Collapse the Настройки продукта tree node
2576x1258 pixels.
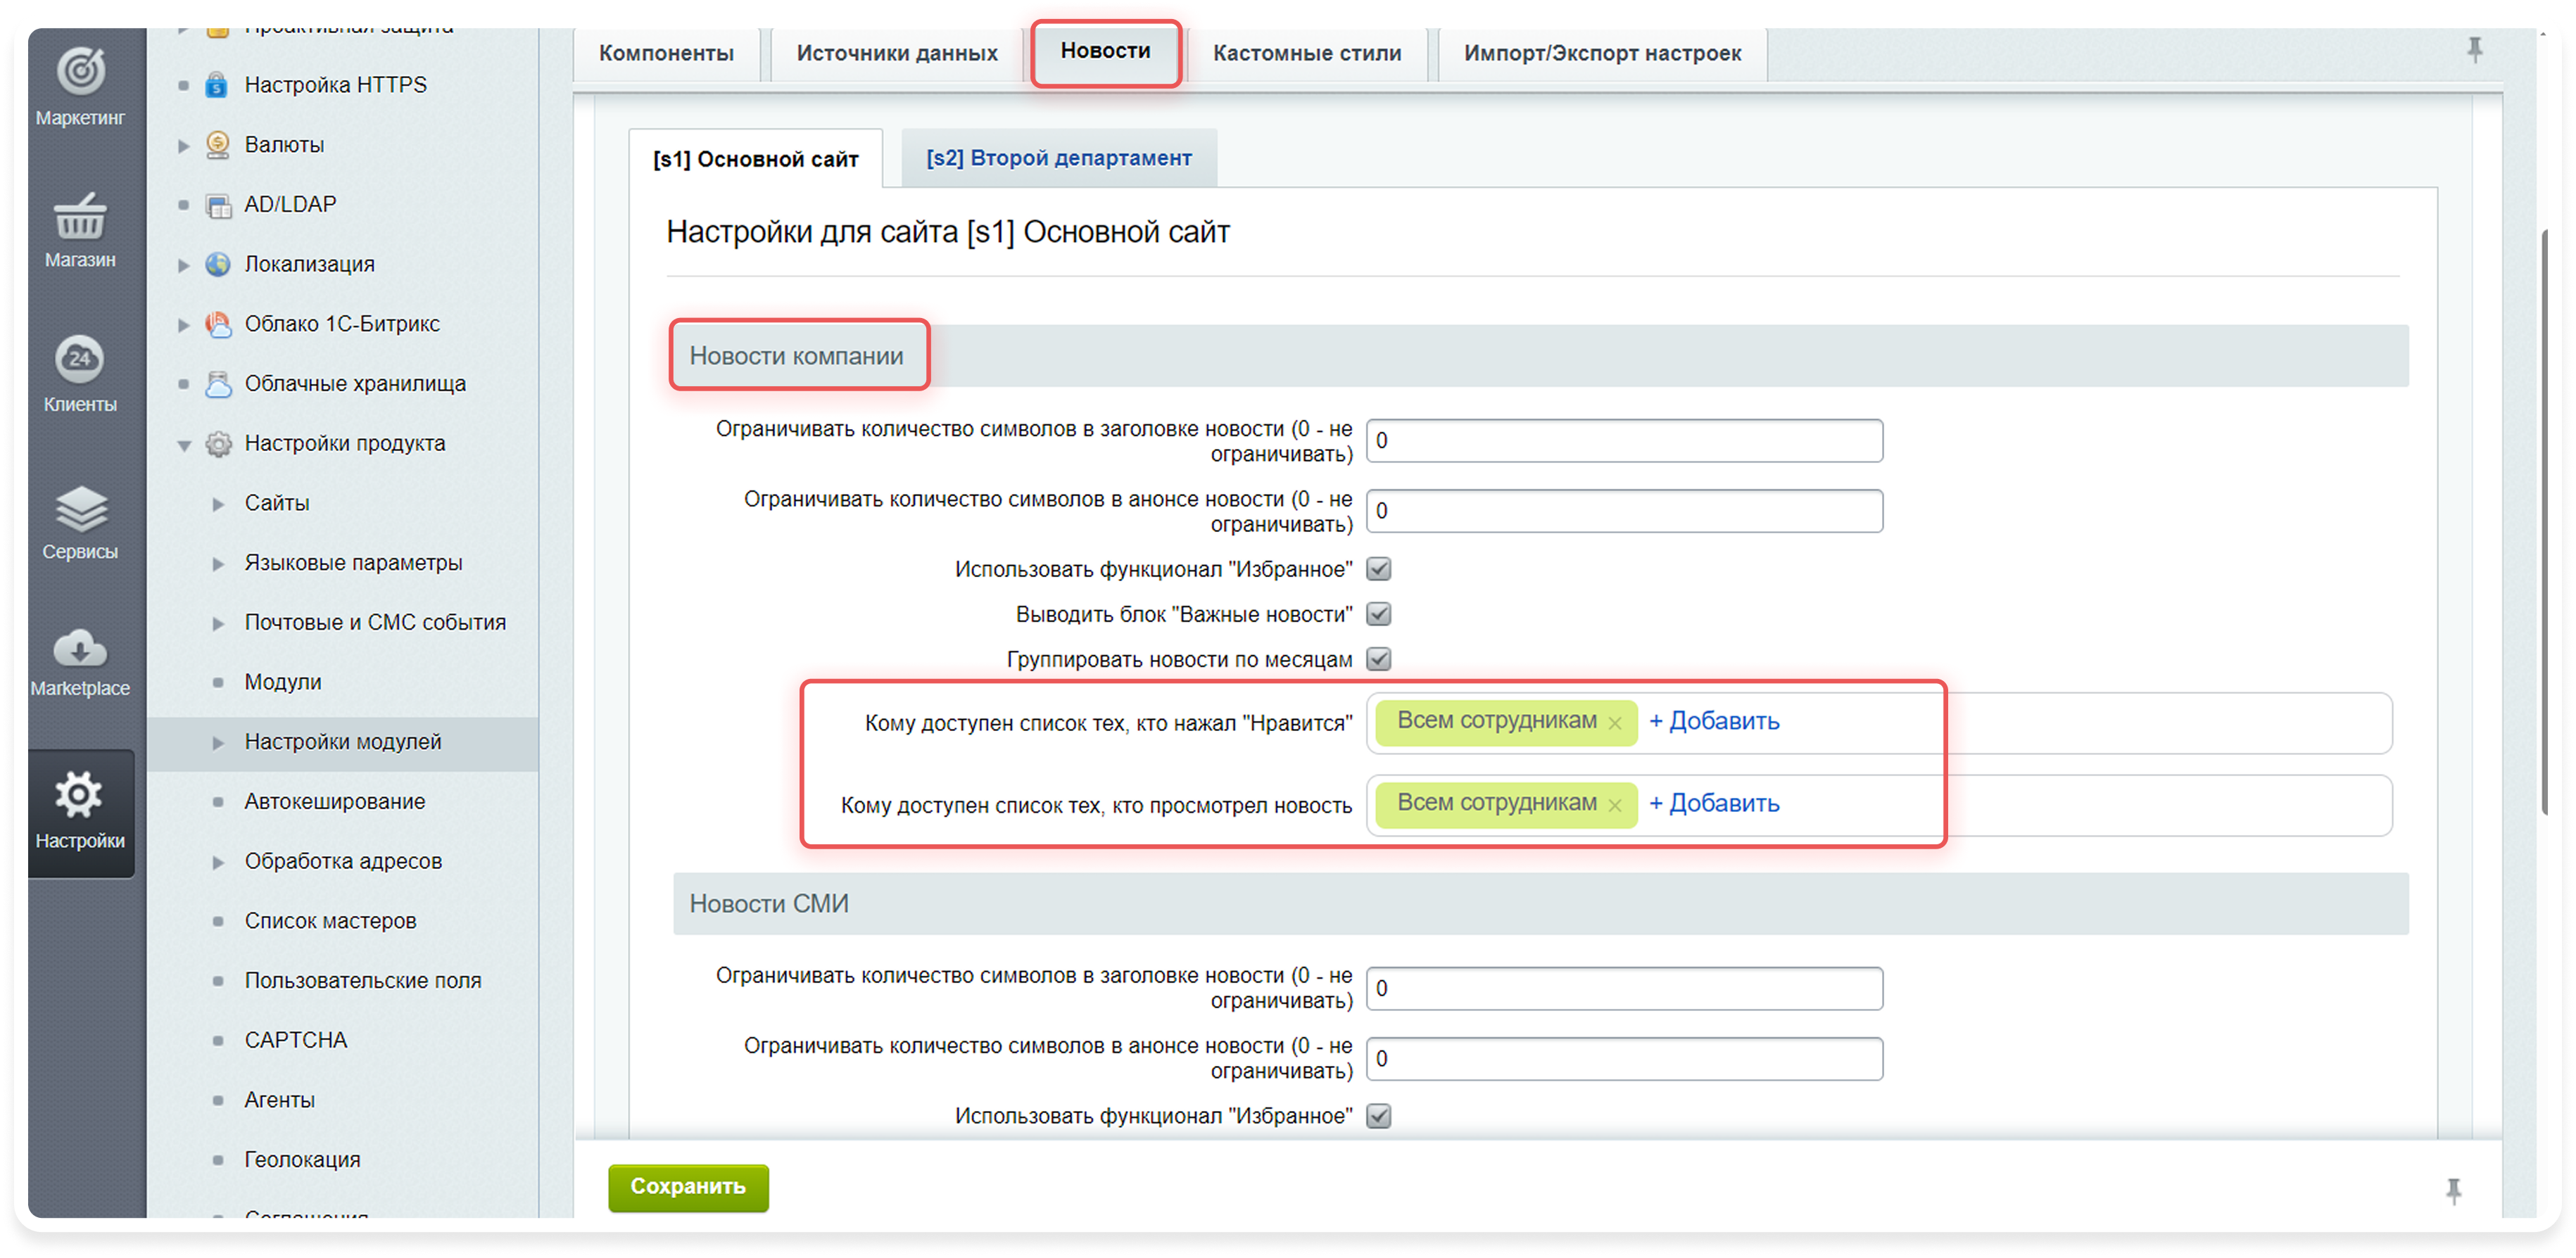point(184,445)
